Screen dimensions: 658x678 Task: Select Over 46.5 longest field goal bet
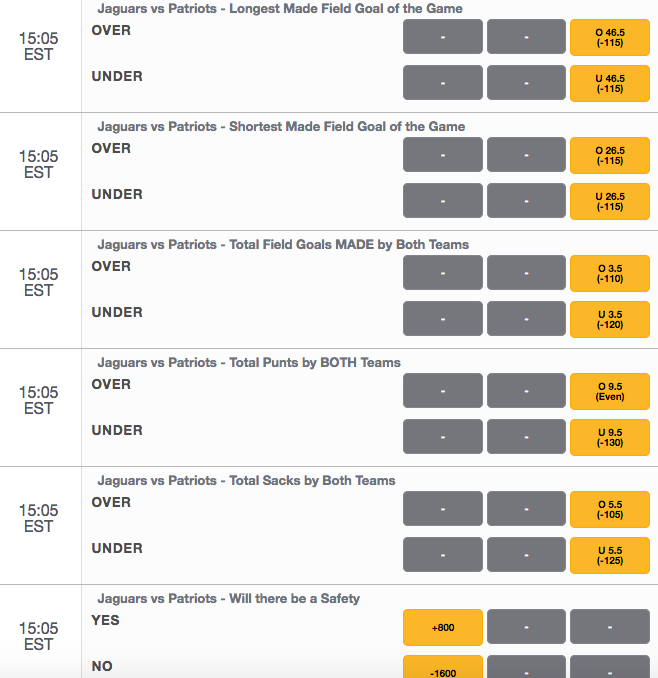point(610,38)
